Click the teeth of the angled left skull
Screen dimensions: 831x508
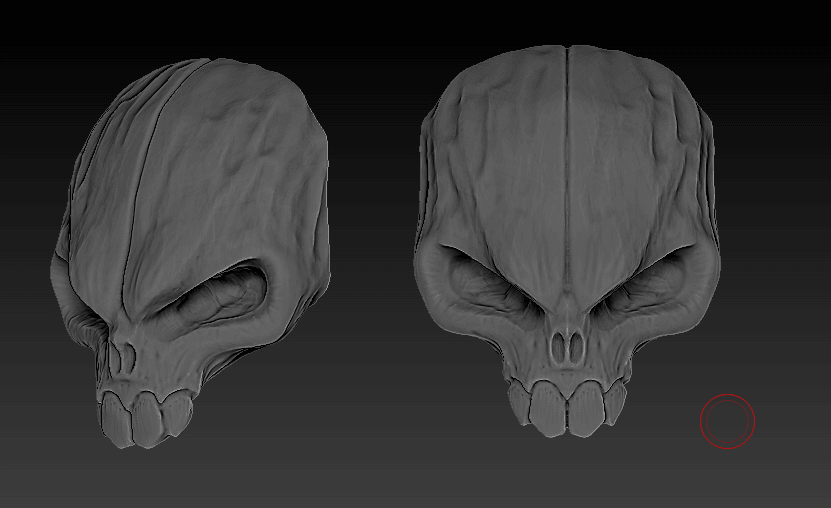click(x=145, y=418)
